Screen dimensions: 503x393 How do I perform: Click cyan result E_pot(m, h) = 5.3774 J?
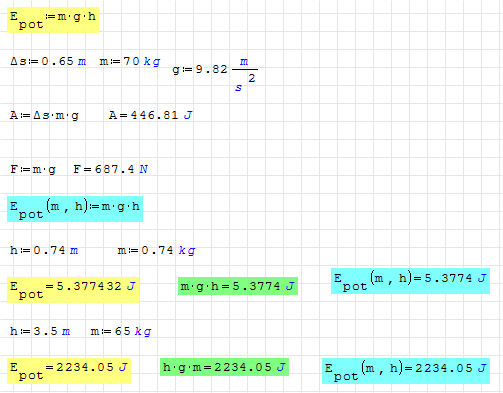(410, 281)
